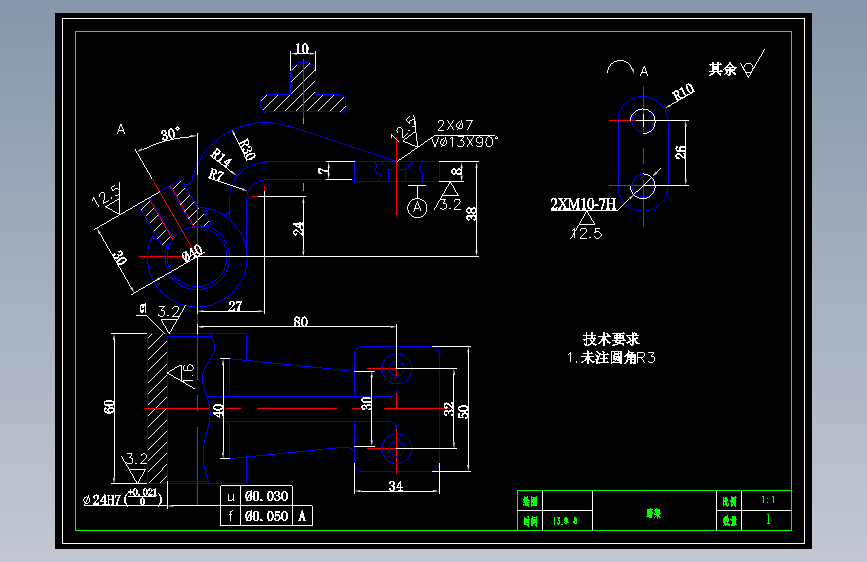
Task: Click the "3.2" roughness beside datum A
Action: point(451,205)
